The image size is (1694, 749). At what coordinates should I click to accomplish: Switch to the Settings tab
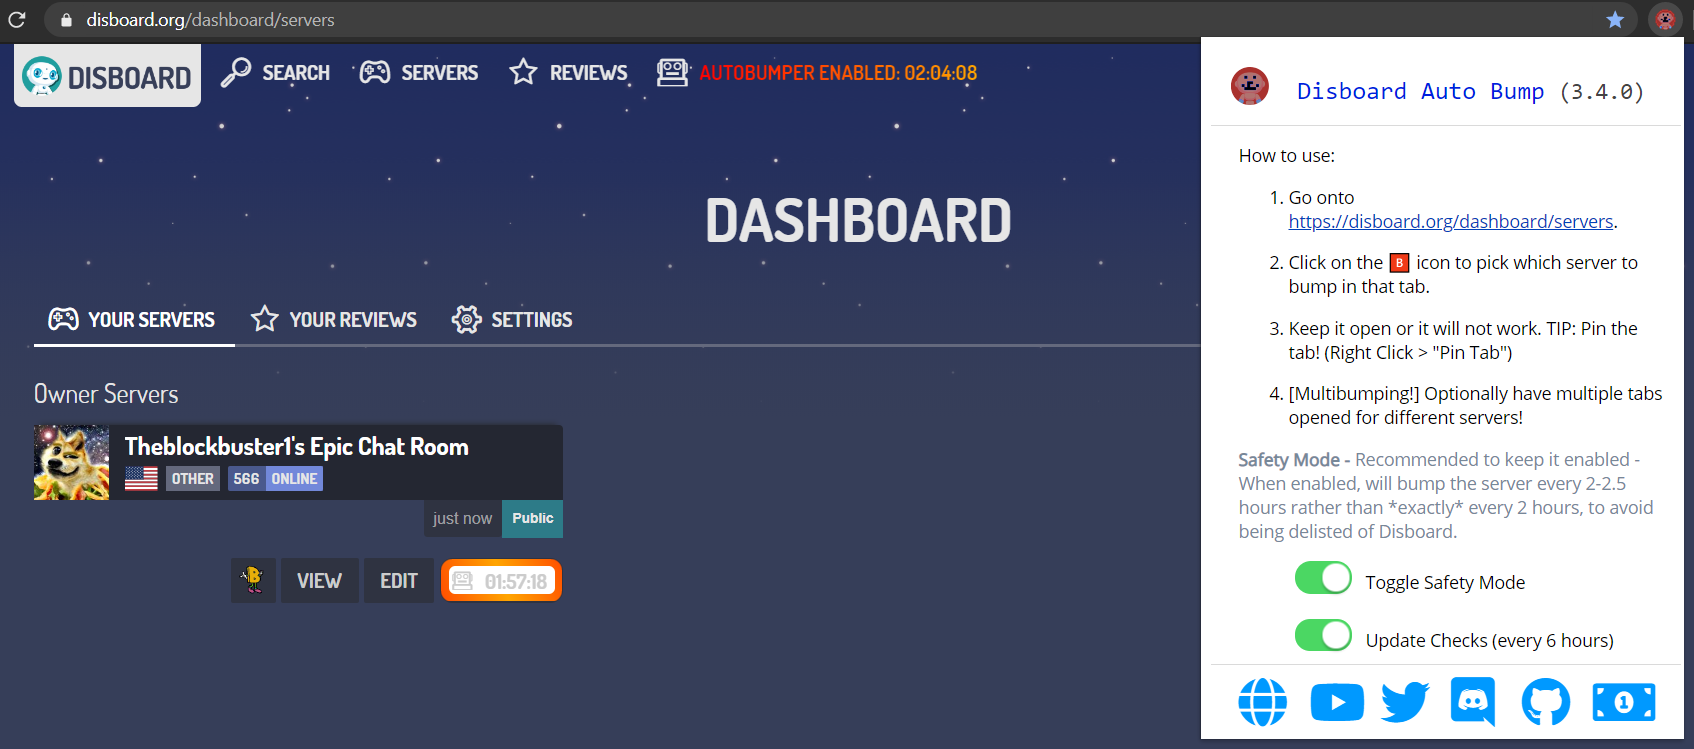pos(512,320)
